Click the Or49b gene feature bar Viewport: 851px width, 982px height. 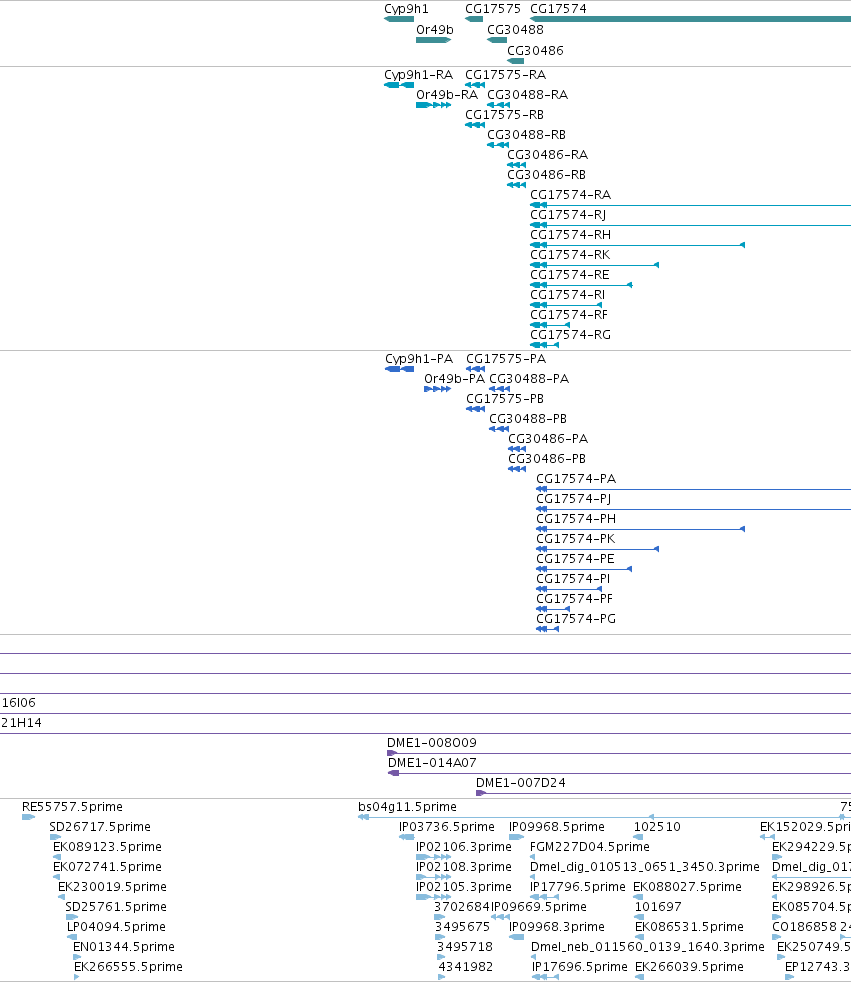coord(433,40)
